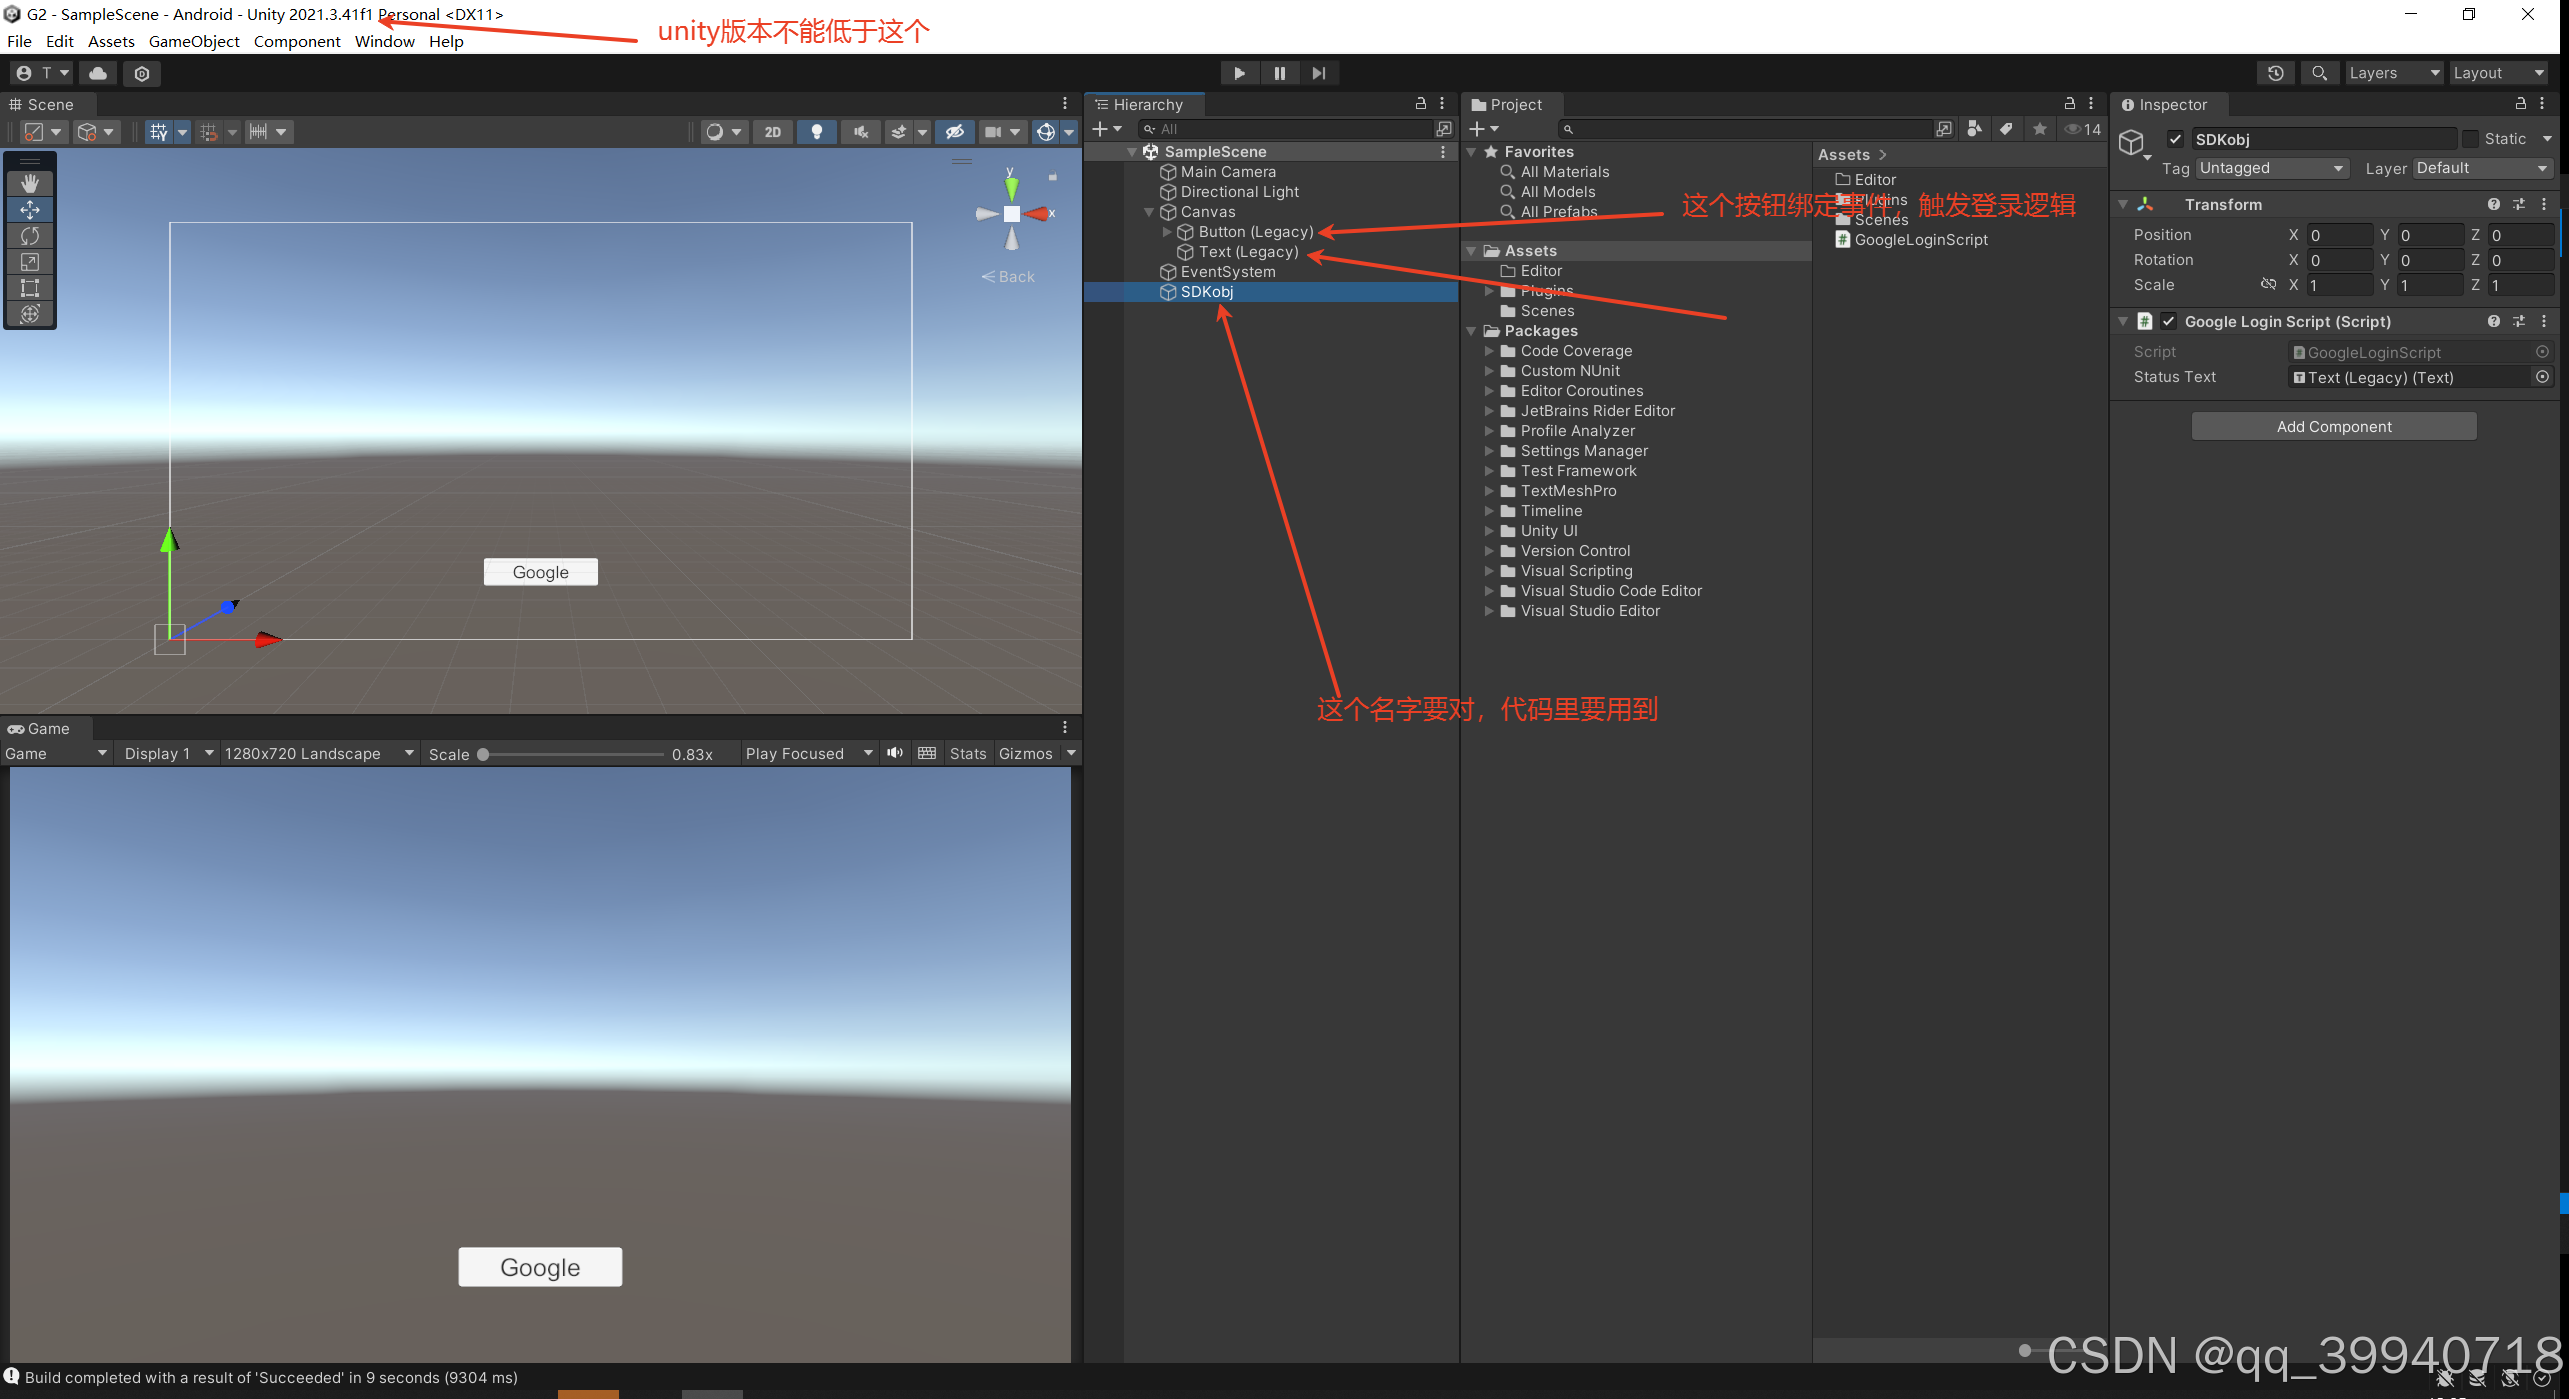Expand the Code Coverage package folder

1489,351
